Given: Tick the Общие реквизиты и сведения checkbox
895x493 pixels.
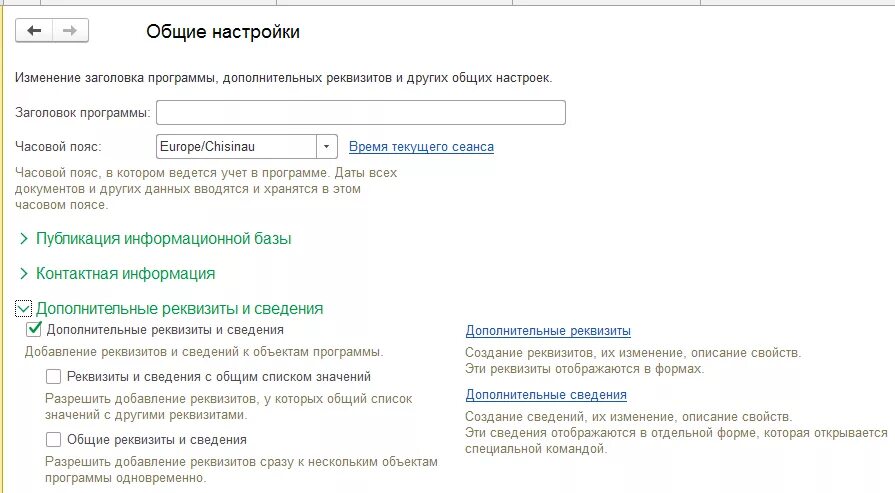Looking at the screenshot, I should (54, 439).
